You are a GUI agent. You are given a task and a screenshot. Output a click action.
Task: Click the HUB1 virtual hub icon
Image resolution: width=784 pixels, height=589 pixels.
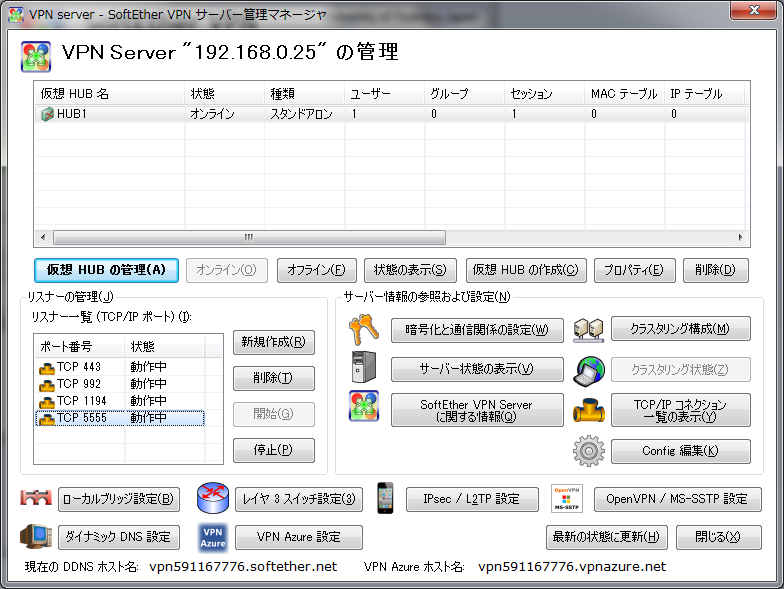tap(47, 114)
